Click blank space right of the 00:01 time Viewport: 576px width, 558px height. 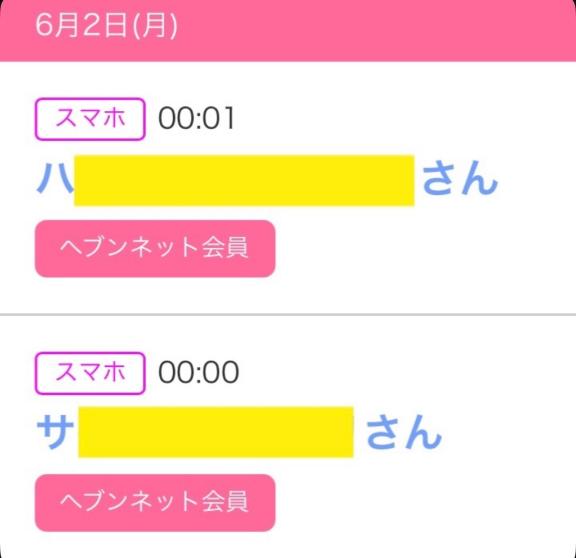click(404, 118)
